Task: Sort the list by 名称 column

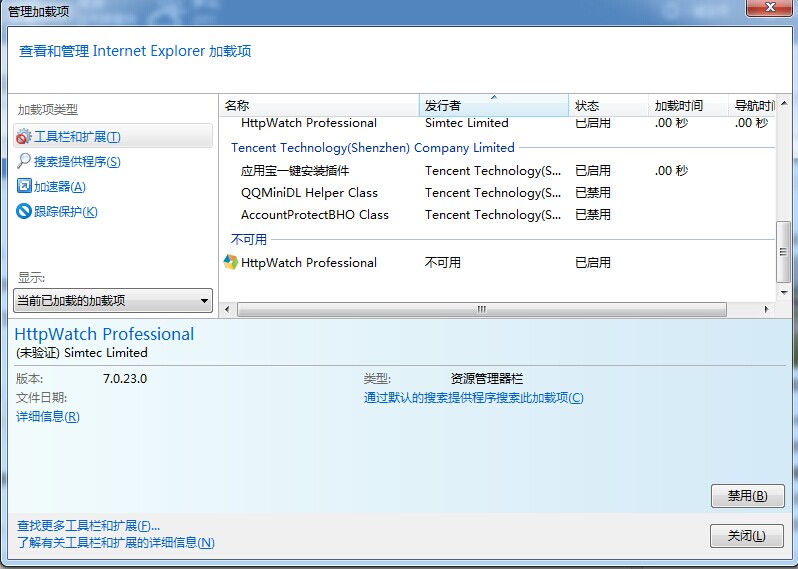Action: pyautogui.click(x=318, y=106)
